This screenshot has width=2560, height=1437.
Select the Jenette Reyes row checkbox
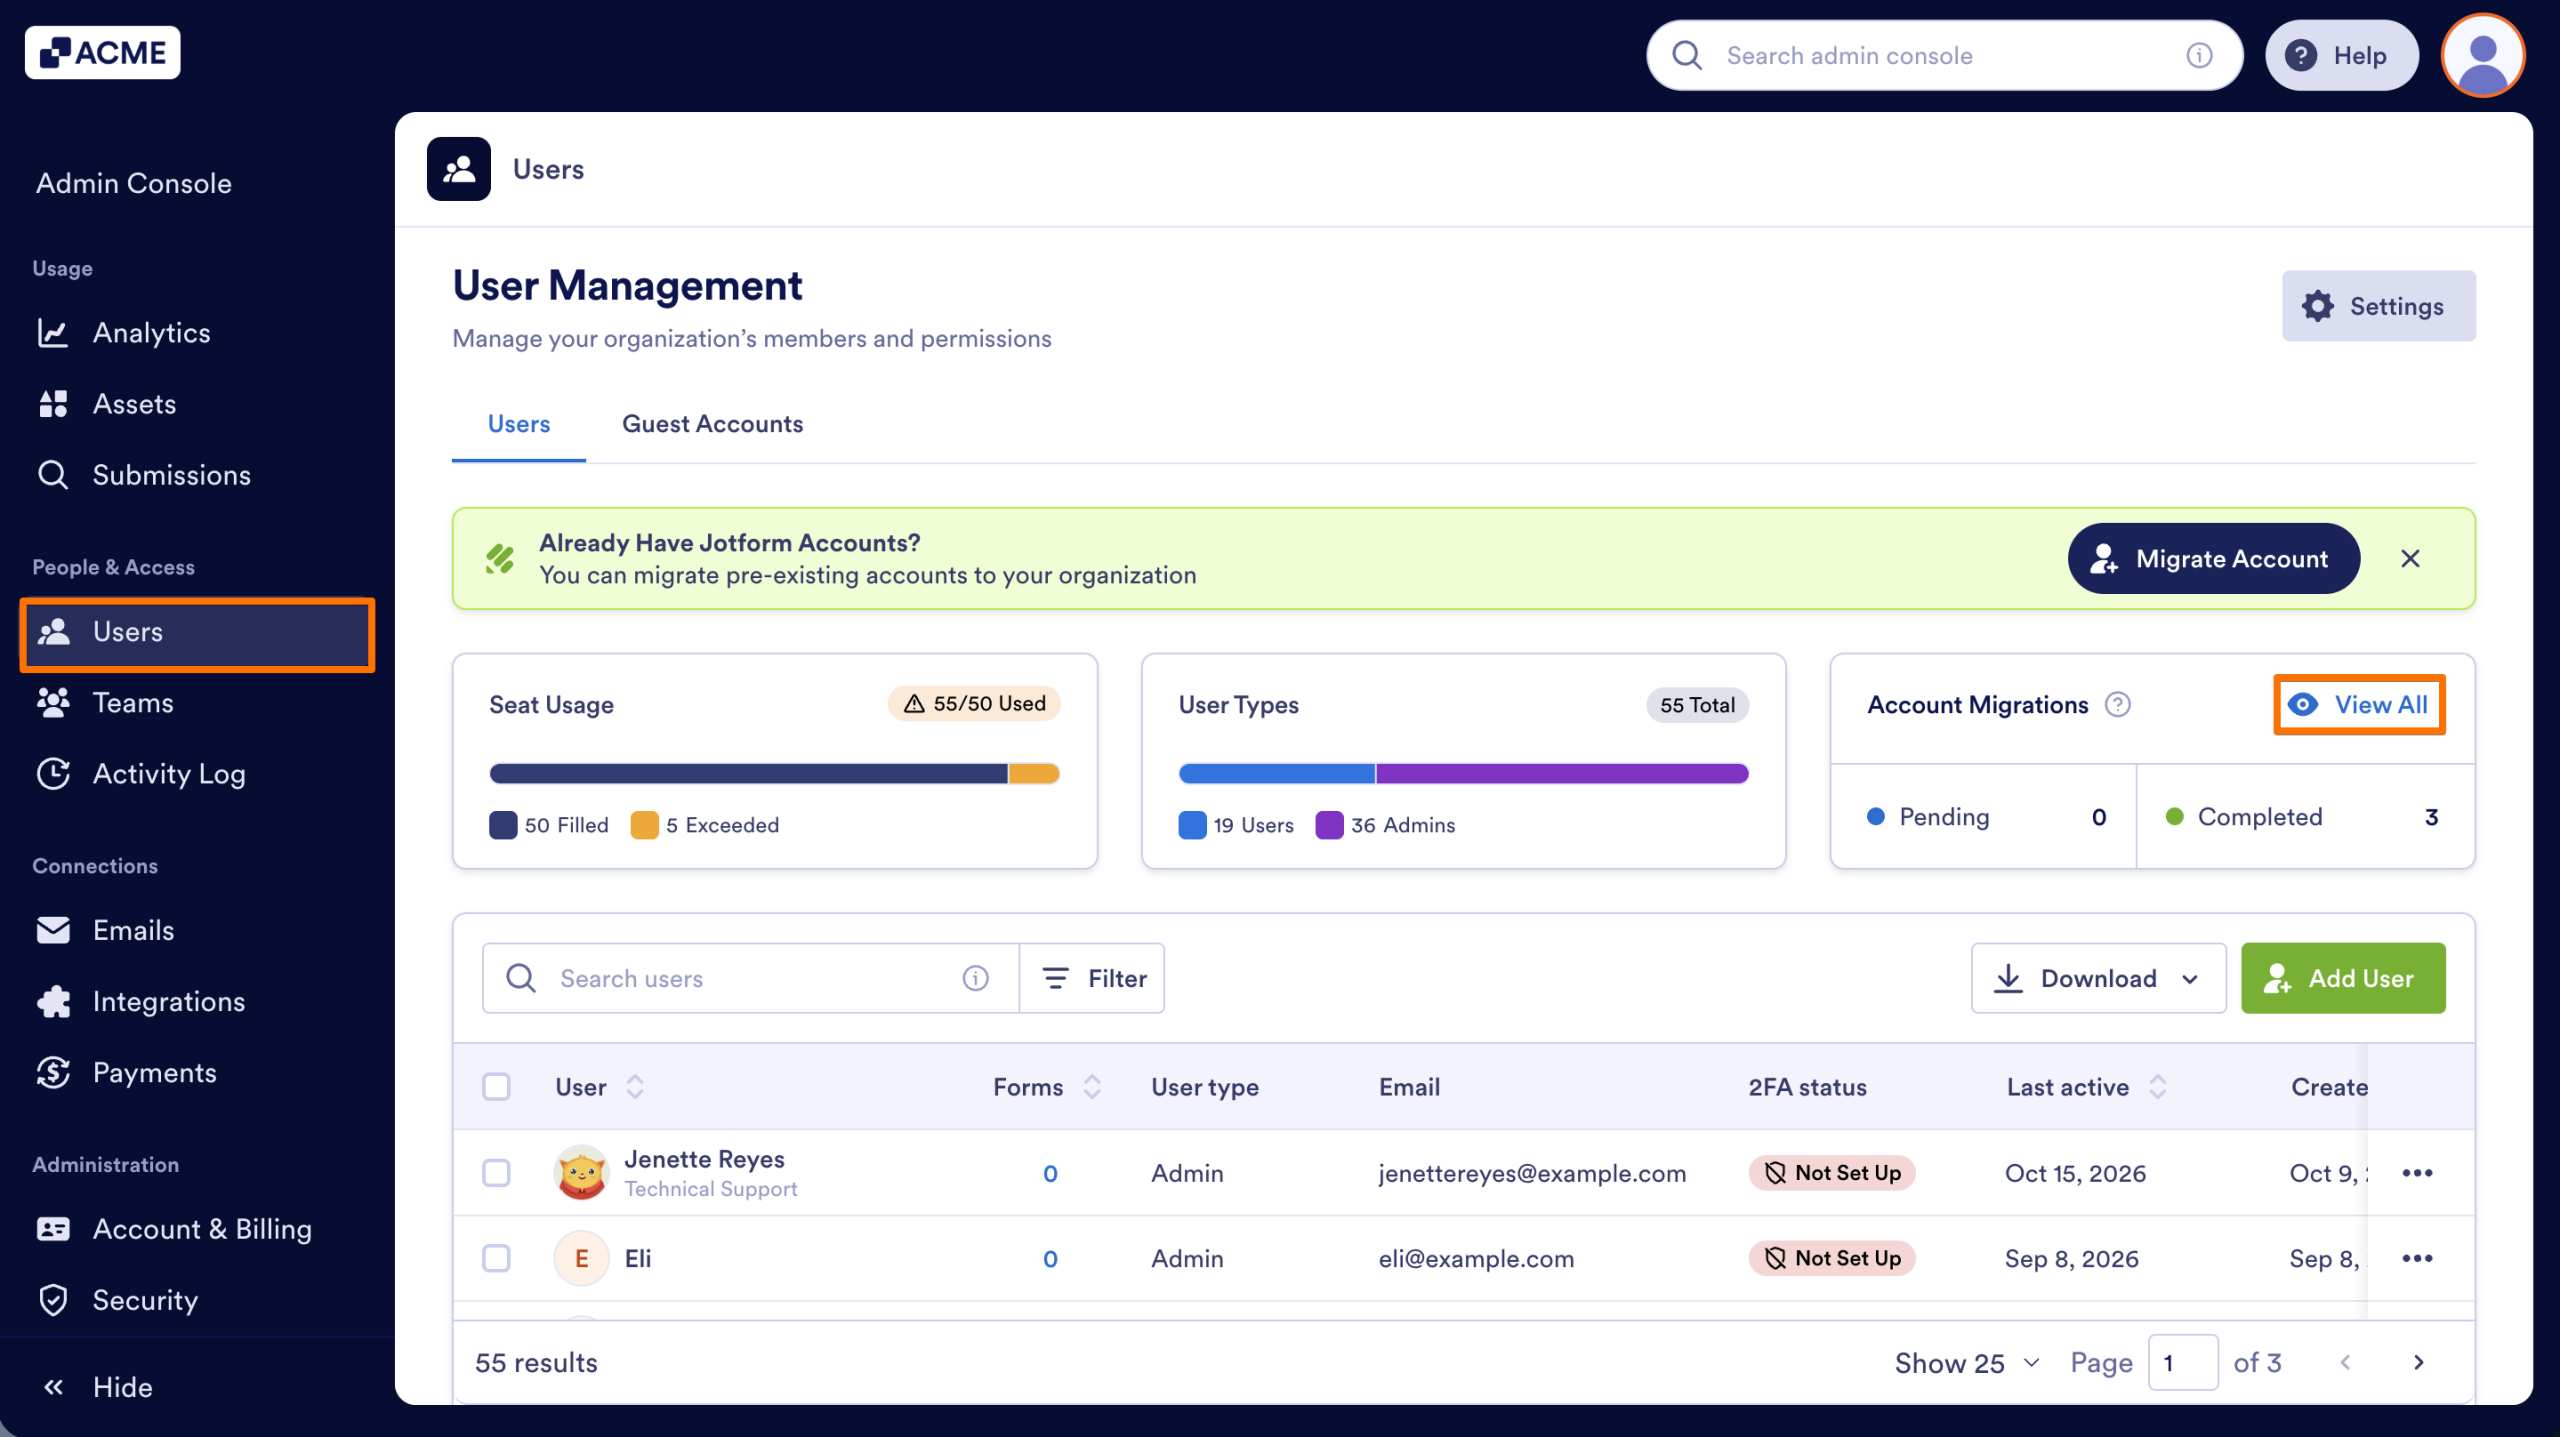point(496,1173)
